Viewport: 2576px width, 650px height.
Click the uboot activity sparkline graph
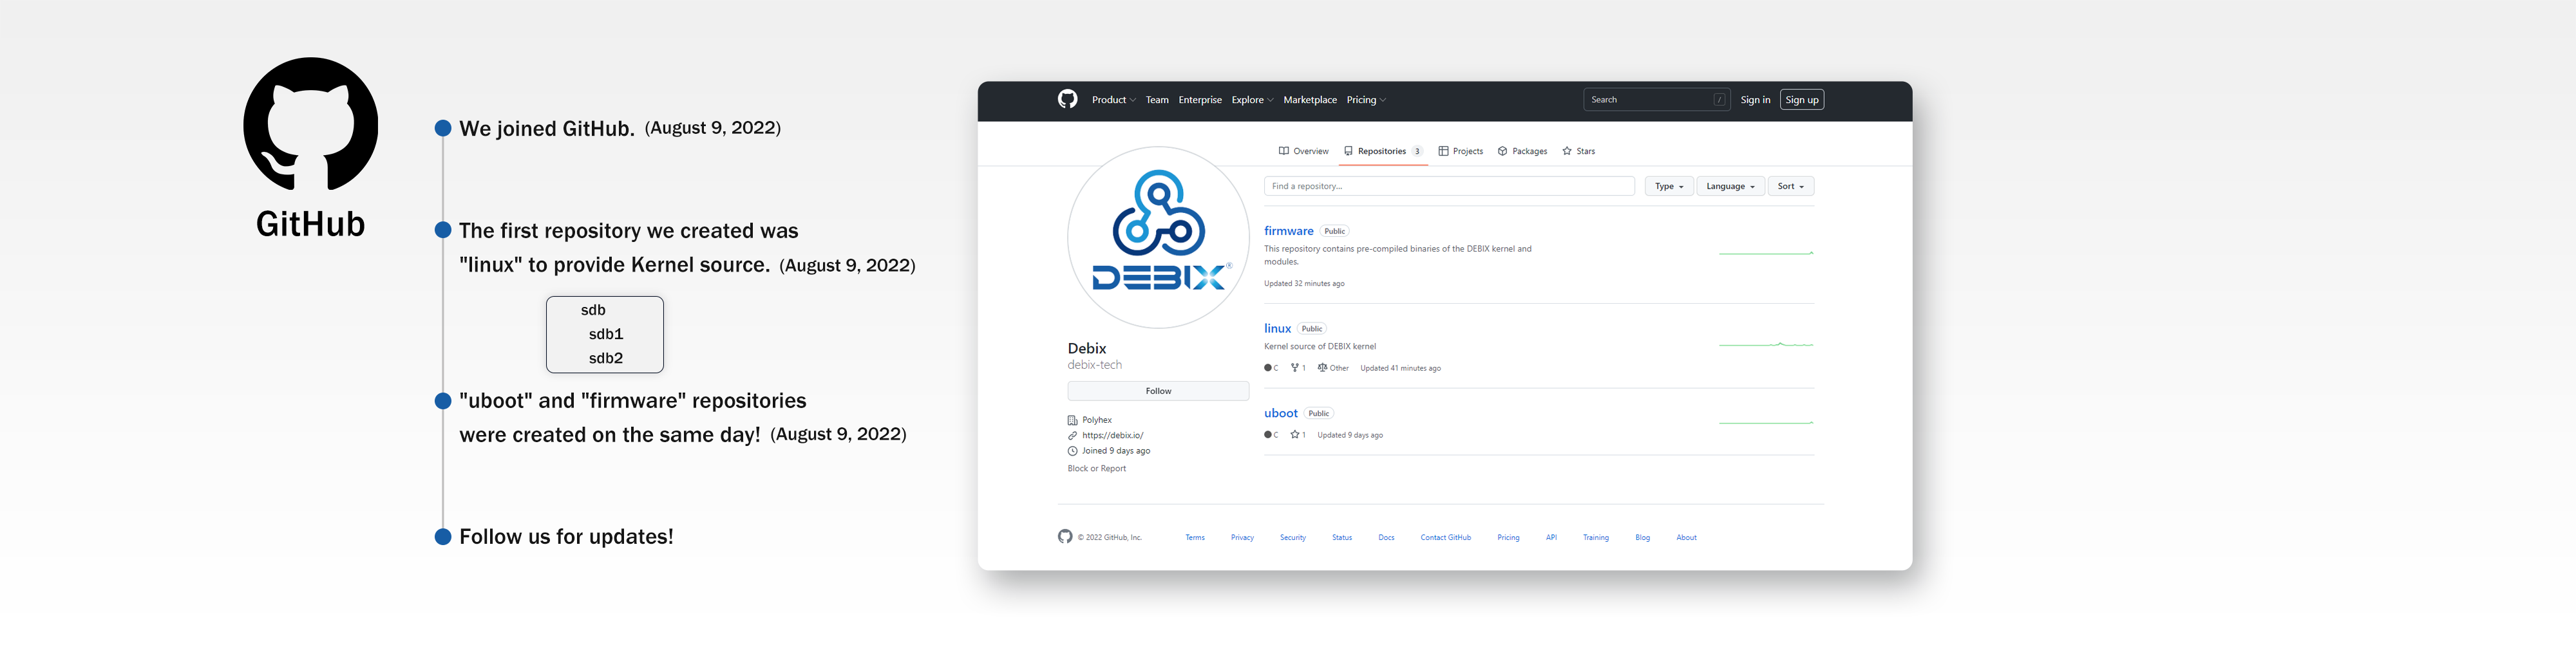[x=1766, y=422]
